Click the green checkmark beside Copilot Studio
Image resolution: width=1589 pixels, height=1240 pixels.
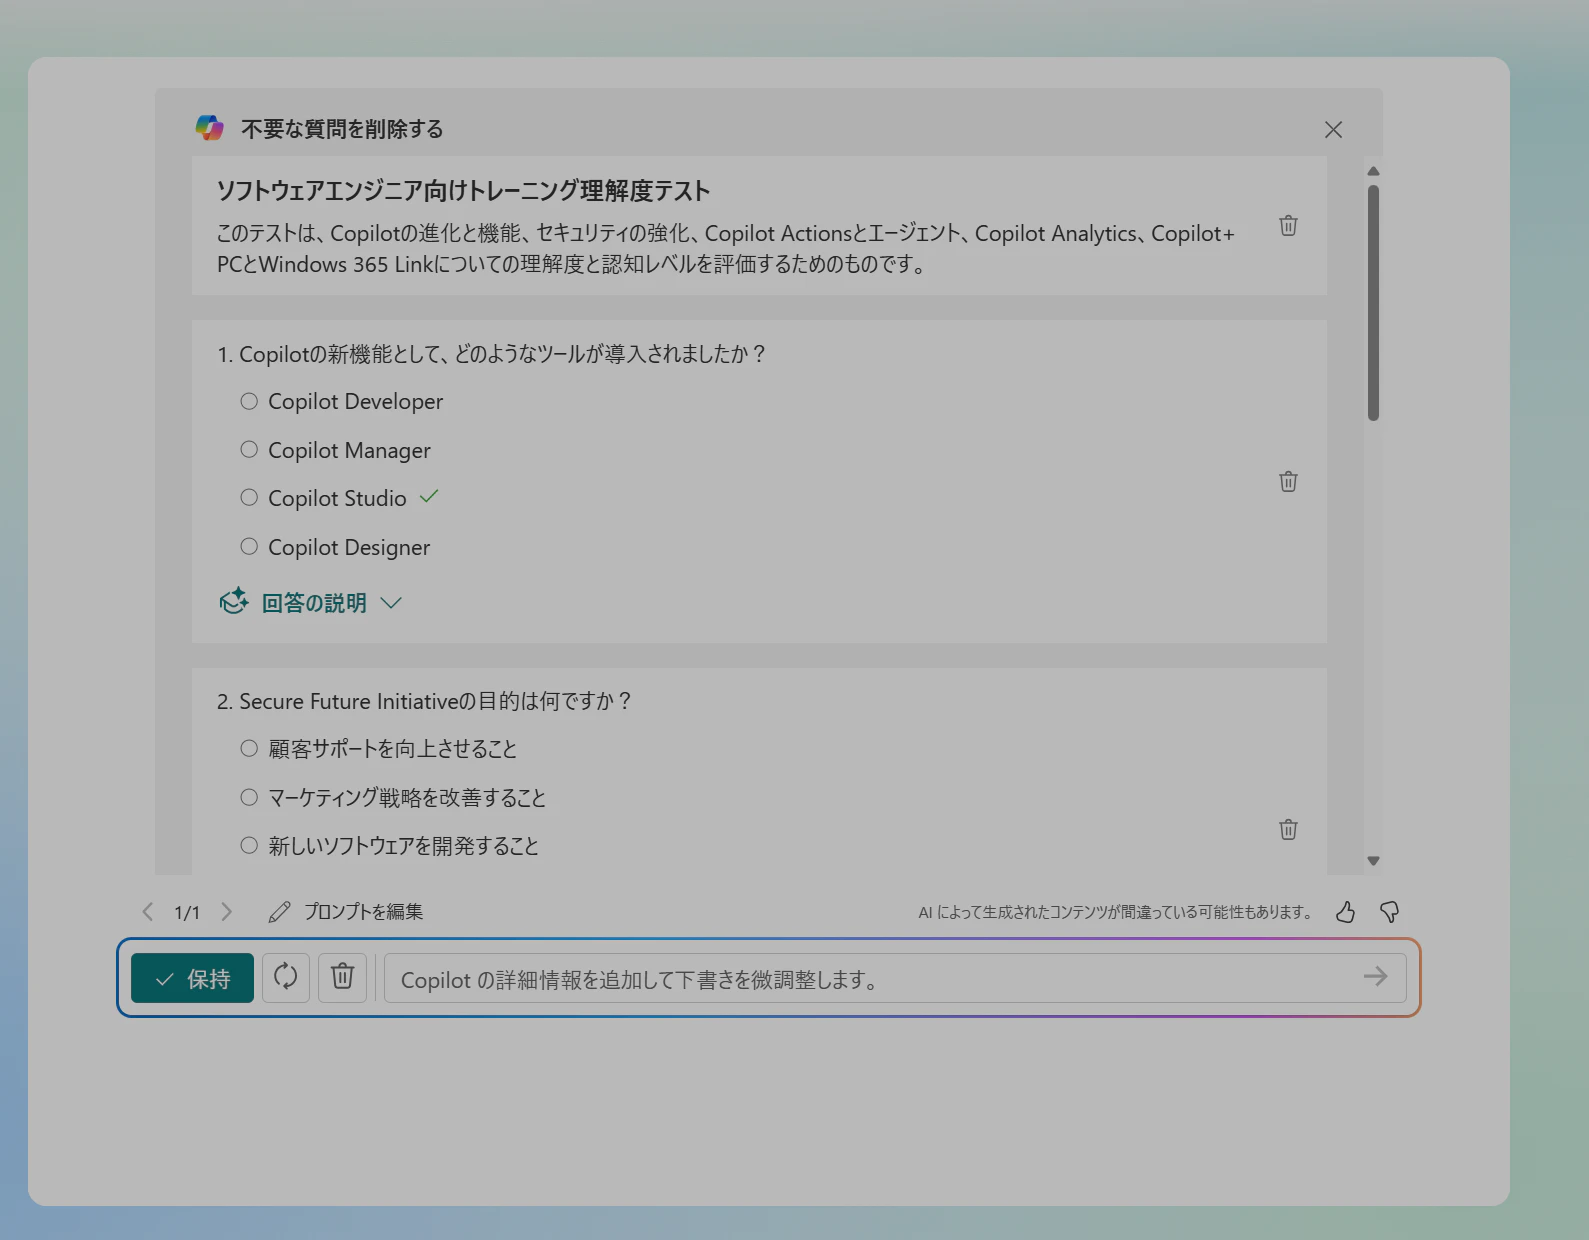[429, 496]
